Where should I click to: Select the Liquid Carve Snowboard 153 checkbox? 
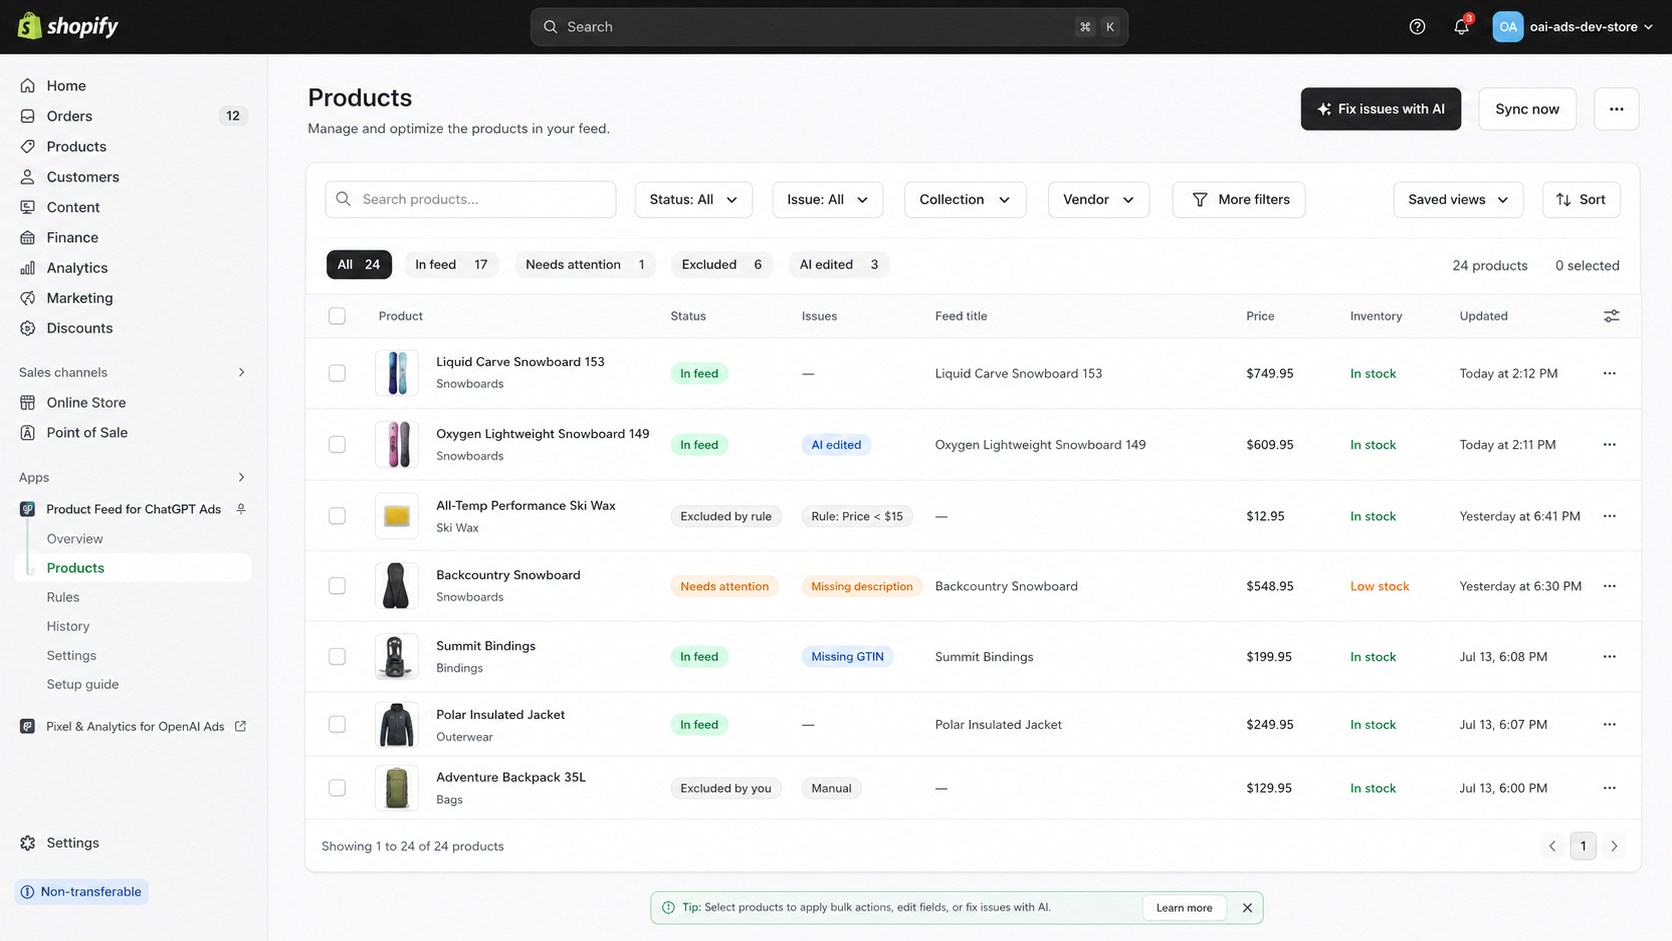click(x=337, y=373)
